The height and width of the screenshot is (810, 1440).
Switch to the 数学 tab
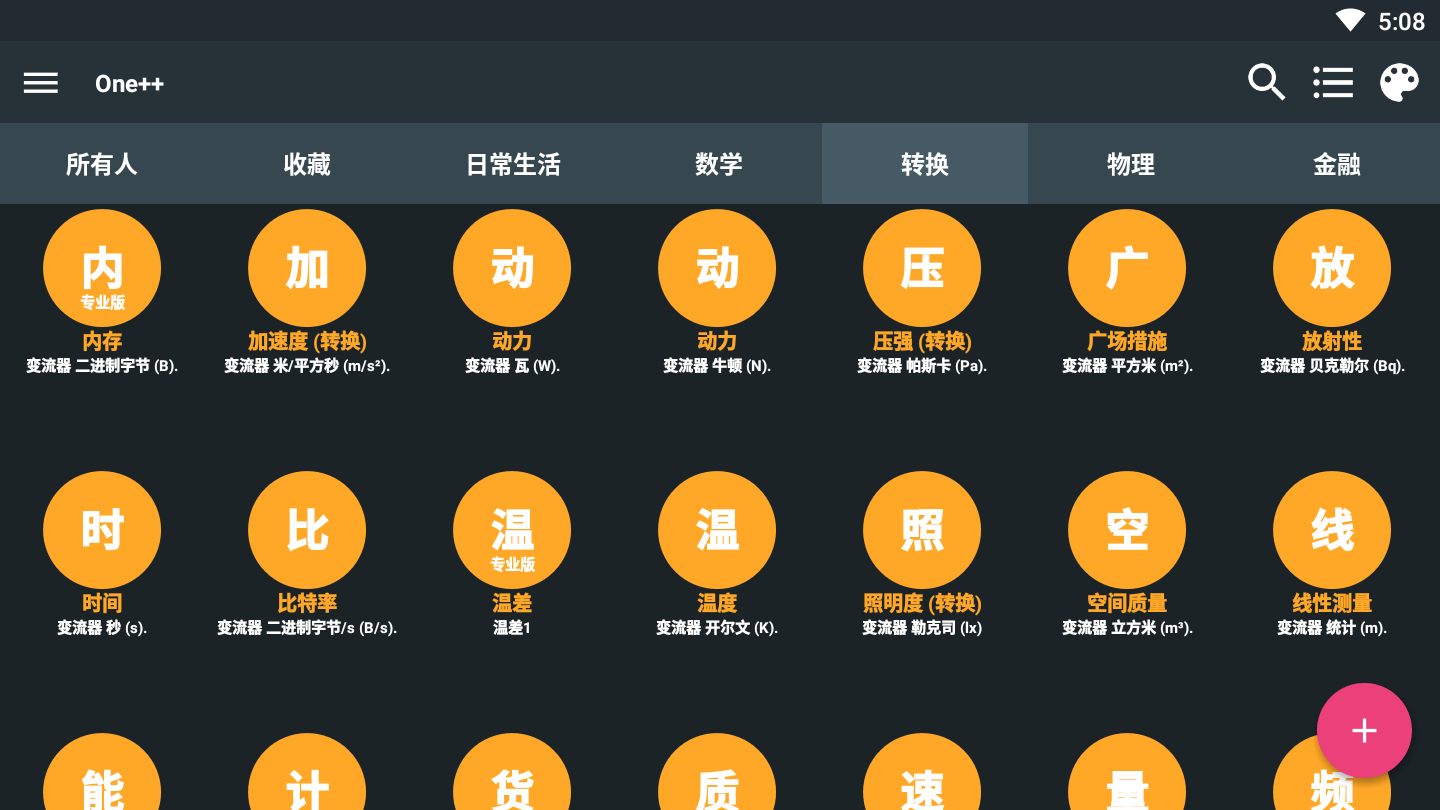coord(719,164)
